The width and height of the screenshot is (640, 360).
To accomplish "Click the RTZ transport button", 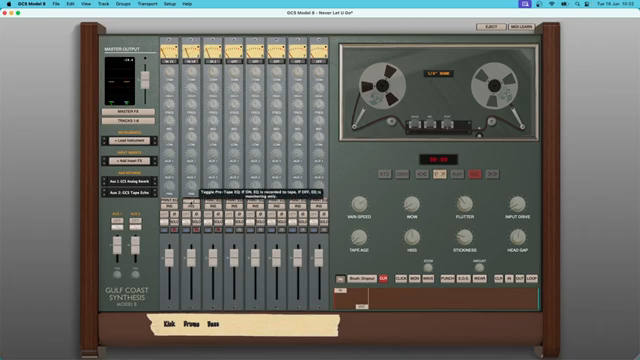I will [384, 174].
